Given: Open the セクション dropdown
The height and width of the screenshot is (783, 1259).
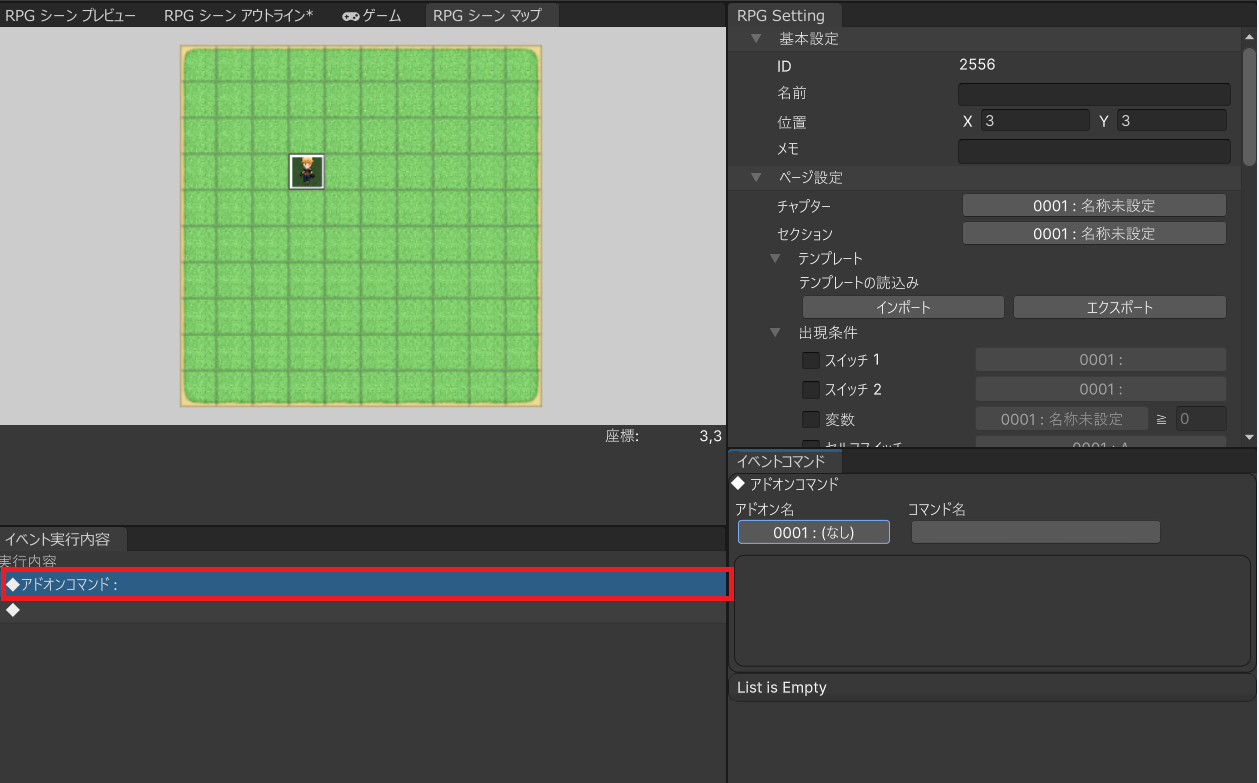Looking at the screenshot, I should coord(1093,233).
